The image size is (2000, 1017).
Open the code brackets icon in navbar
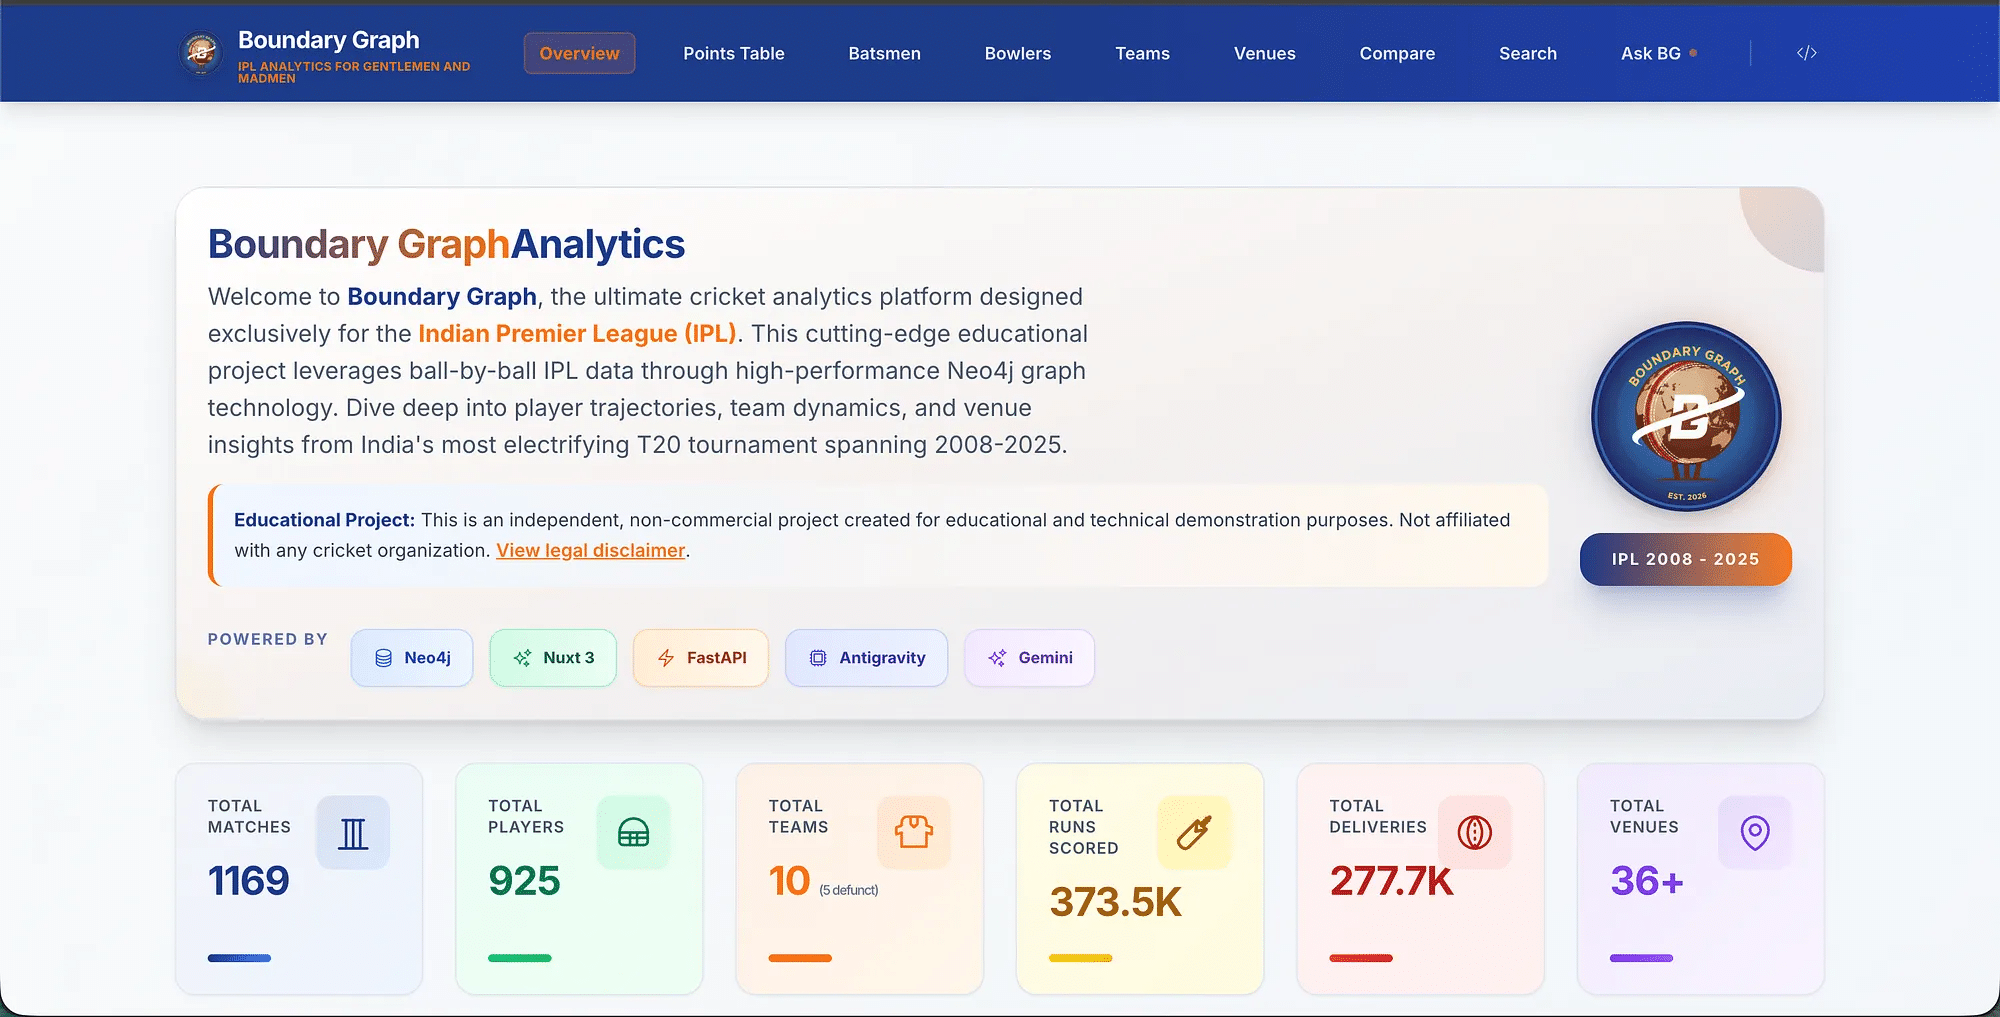click(1806, 53)
